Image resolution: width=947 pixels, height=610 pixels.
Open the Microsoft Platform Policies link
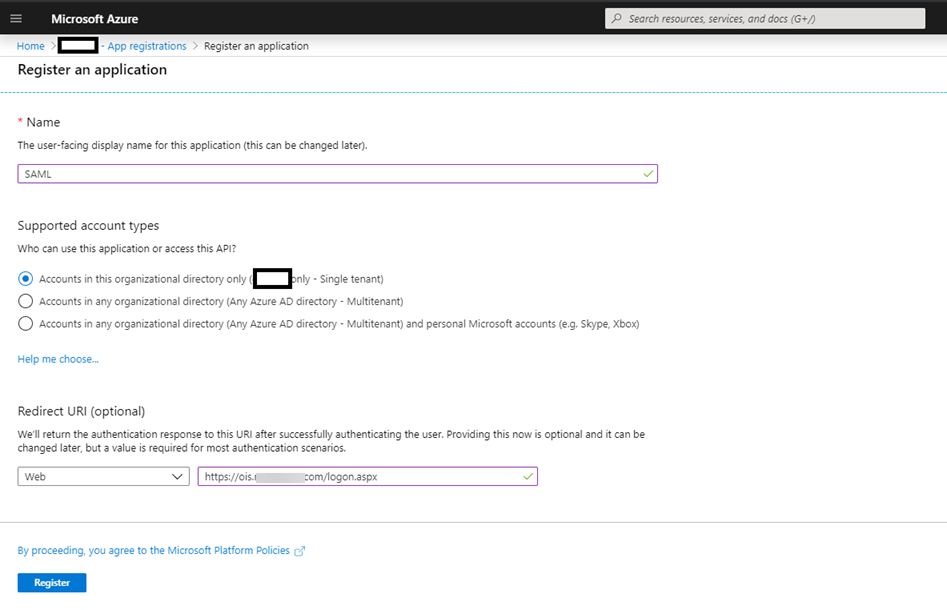tap(154, 550)
